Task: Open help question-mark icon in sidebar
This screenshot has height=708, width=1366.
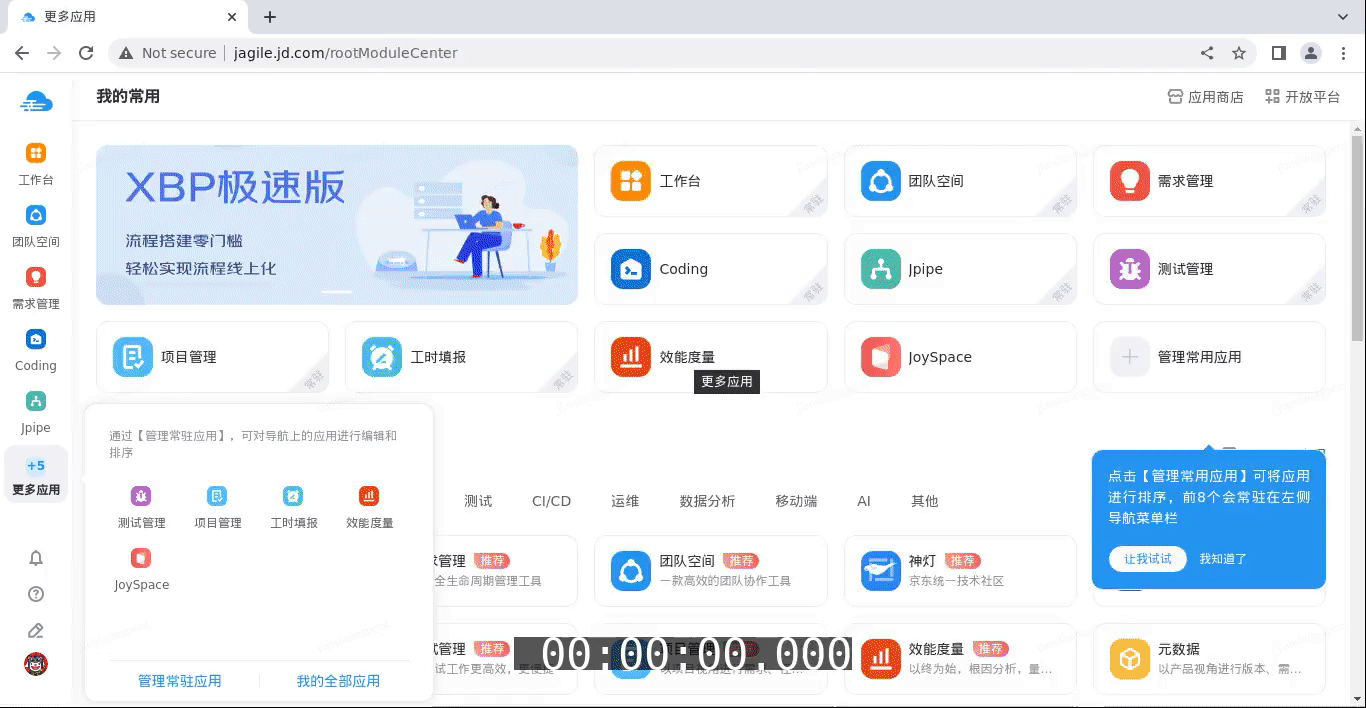Action: click(x=36, y=594)
